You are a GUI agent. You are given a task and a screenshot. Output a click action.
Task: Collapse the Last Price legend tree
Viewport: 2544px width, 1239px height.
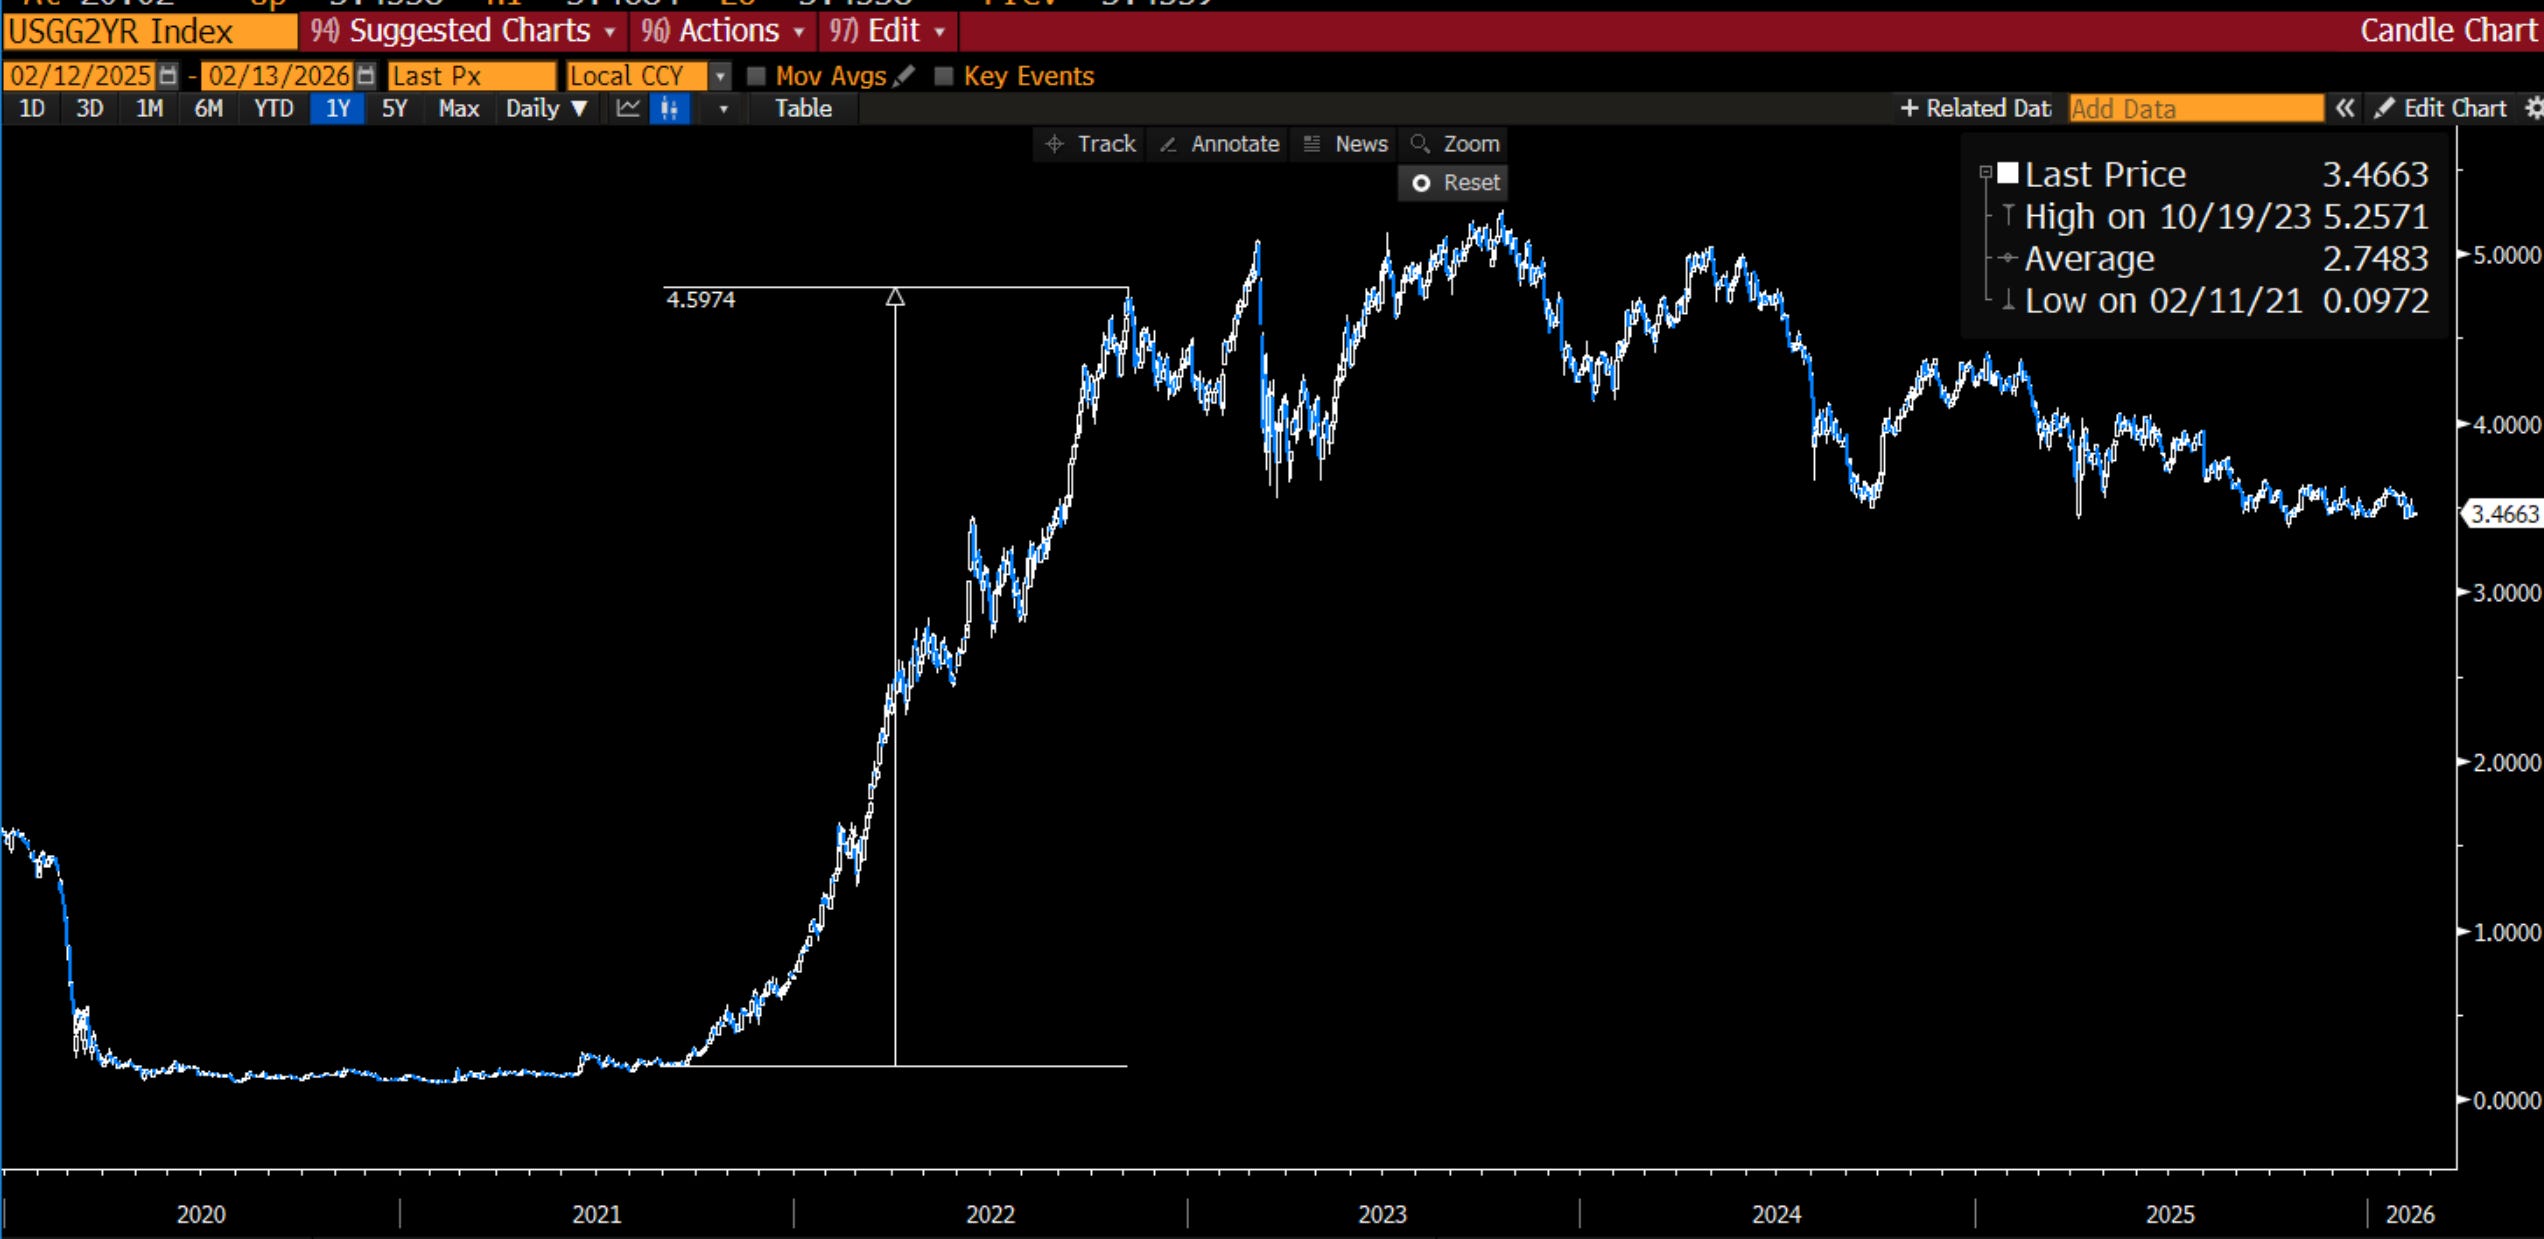click(x=1986, y=173)
